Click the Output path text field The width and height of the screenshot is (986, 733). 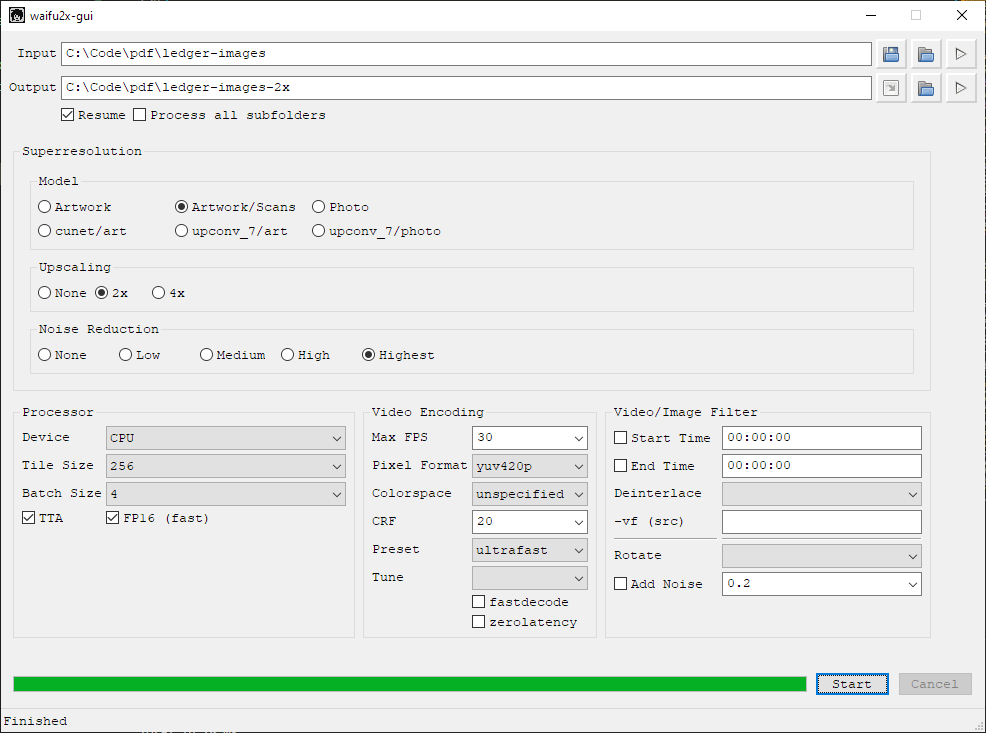(466, 88)
